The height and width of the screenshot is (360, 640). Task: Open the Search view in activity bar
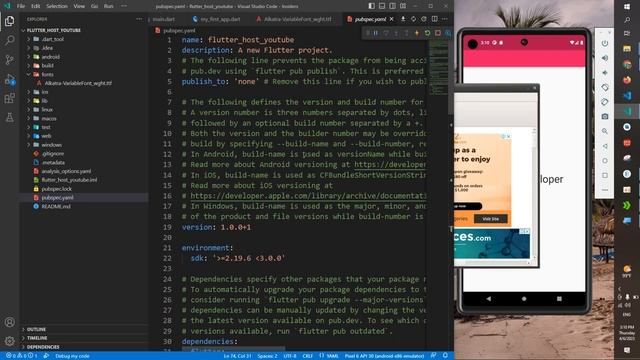pos(9,40)
